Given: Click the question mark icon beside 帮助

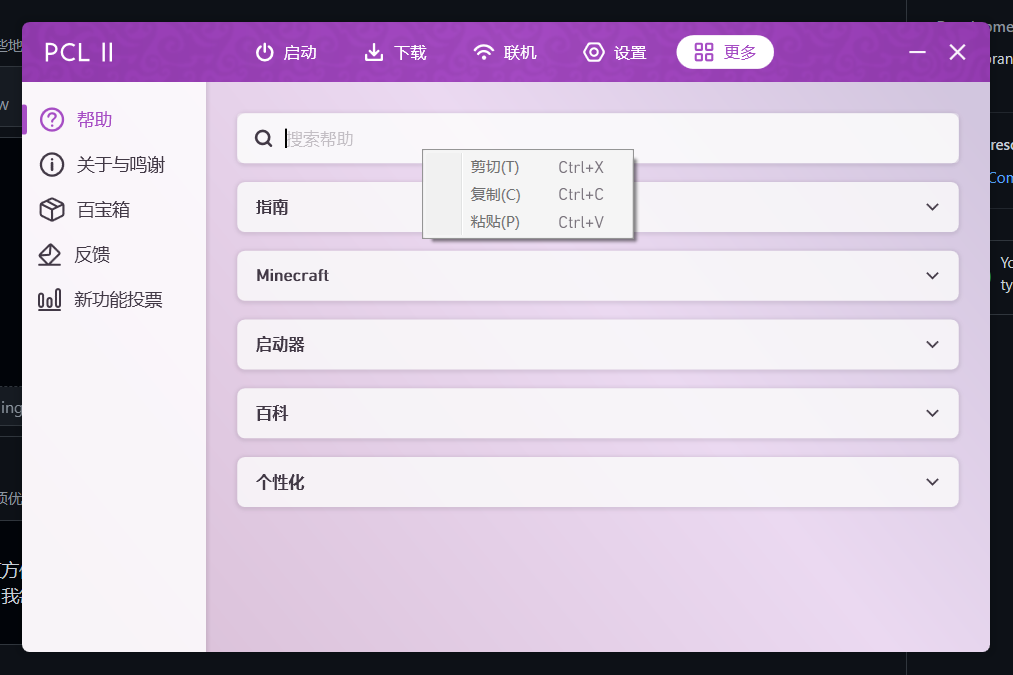Looking at the screenshot, I should pos(51,119).
